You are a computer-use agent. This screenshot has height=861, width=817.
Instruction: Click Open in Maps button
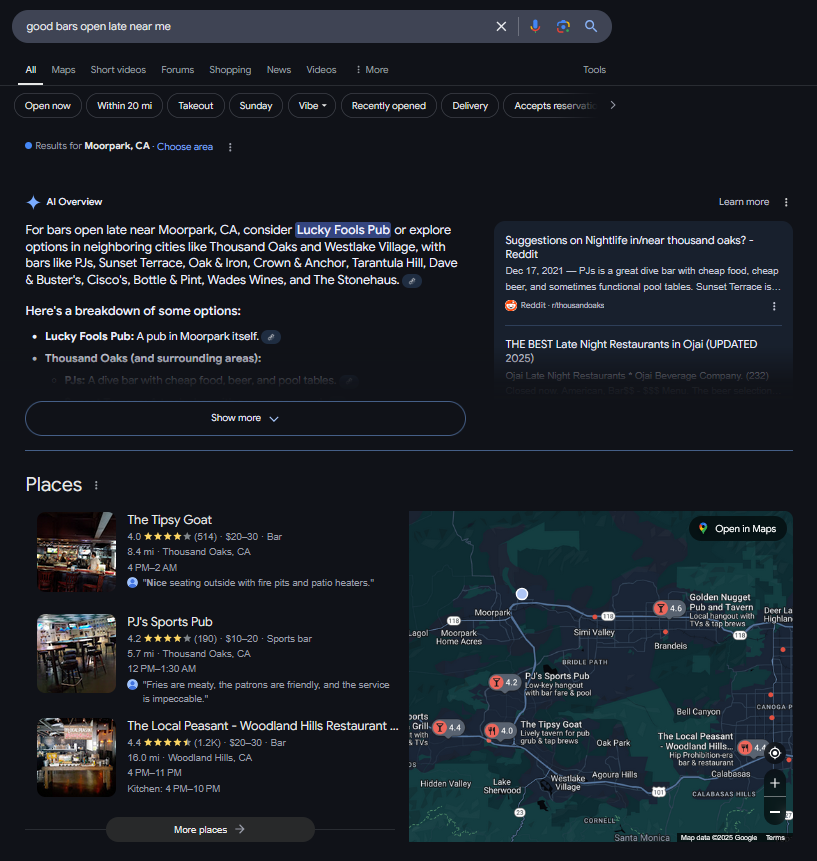pos(738,529)
